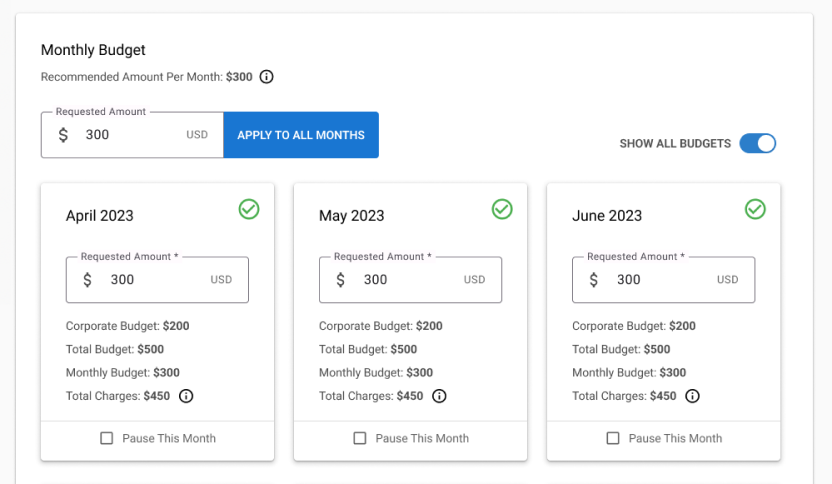Click Apply To All Months button
This screenshot has height=484, width=832.
pyautogui.click(x=301, y=135)
